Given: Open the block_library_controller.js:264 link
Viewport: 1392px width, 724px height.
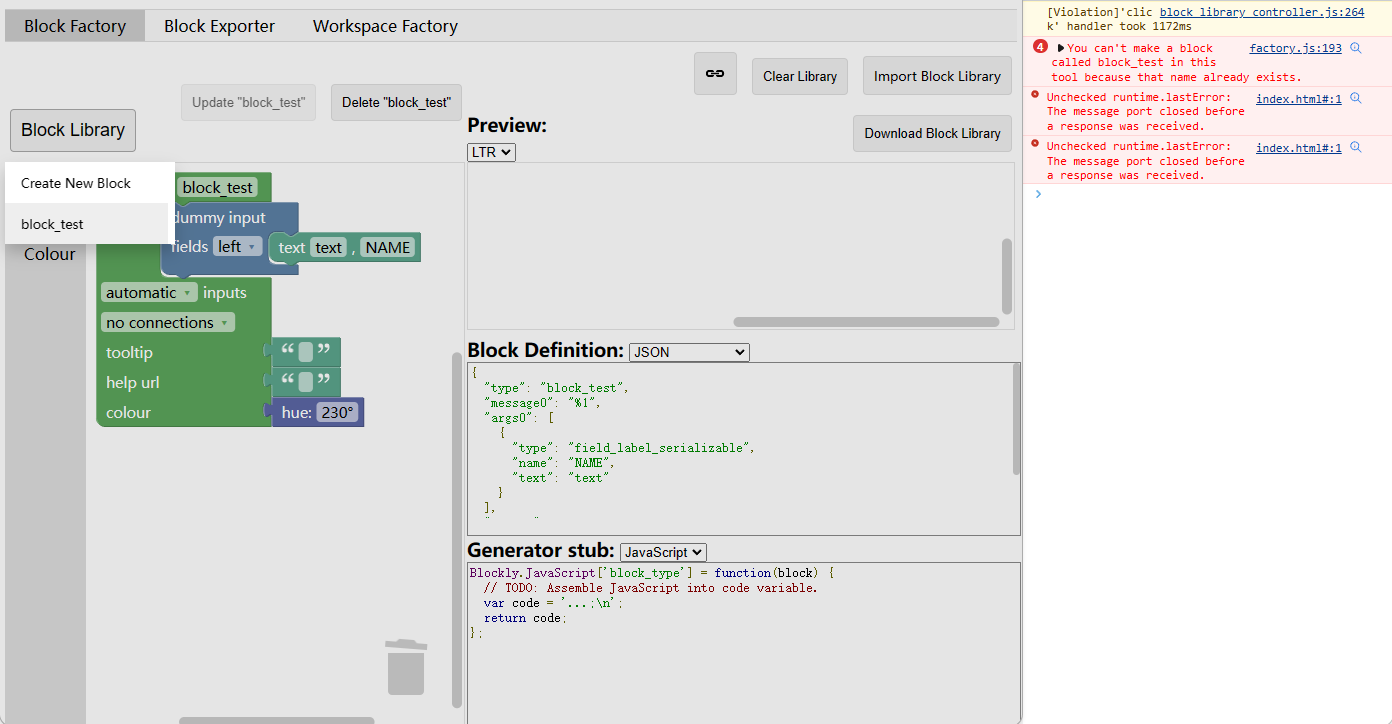Looking at the screenshot, I should [1262, 12].
